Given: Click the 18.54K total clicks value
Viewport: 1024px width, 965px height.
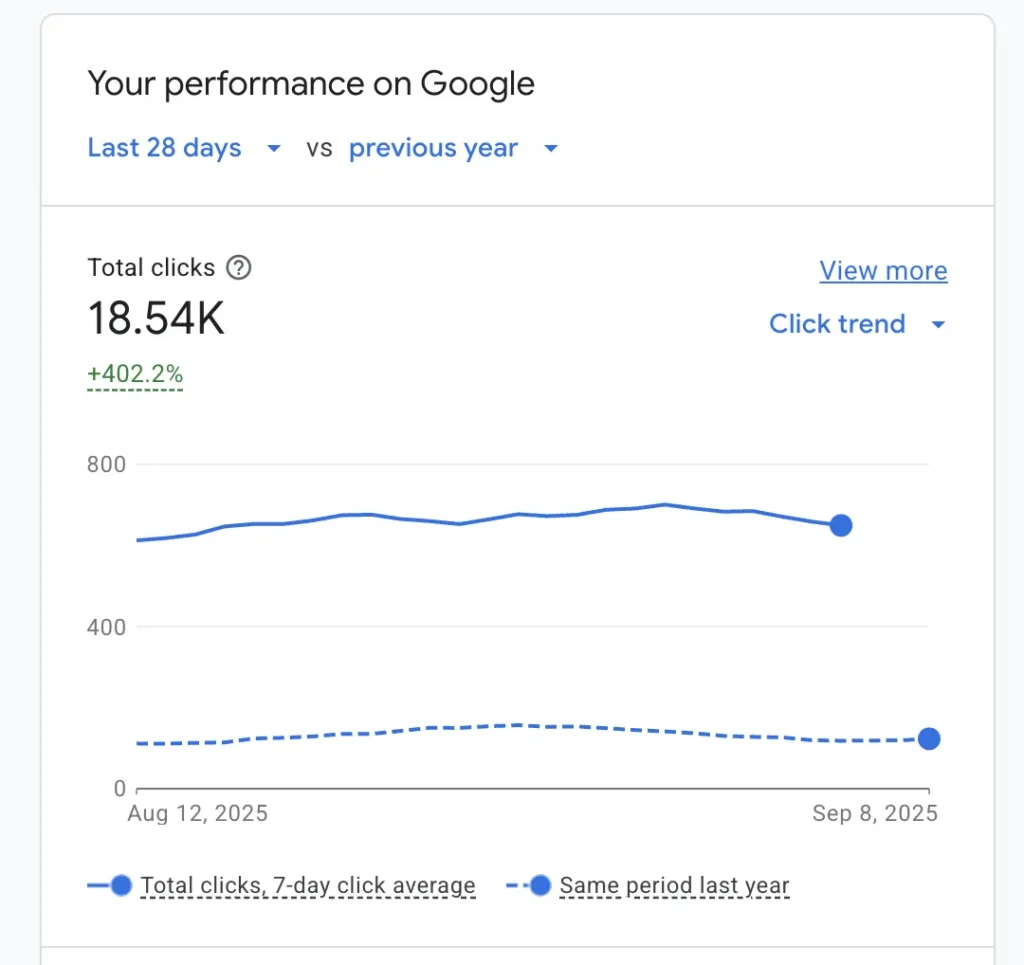Looking at the screenshot, I should pyautogui.click(x=156, y=320).
